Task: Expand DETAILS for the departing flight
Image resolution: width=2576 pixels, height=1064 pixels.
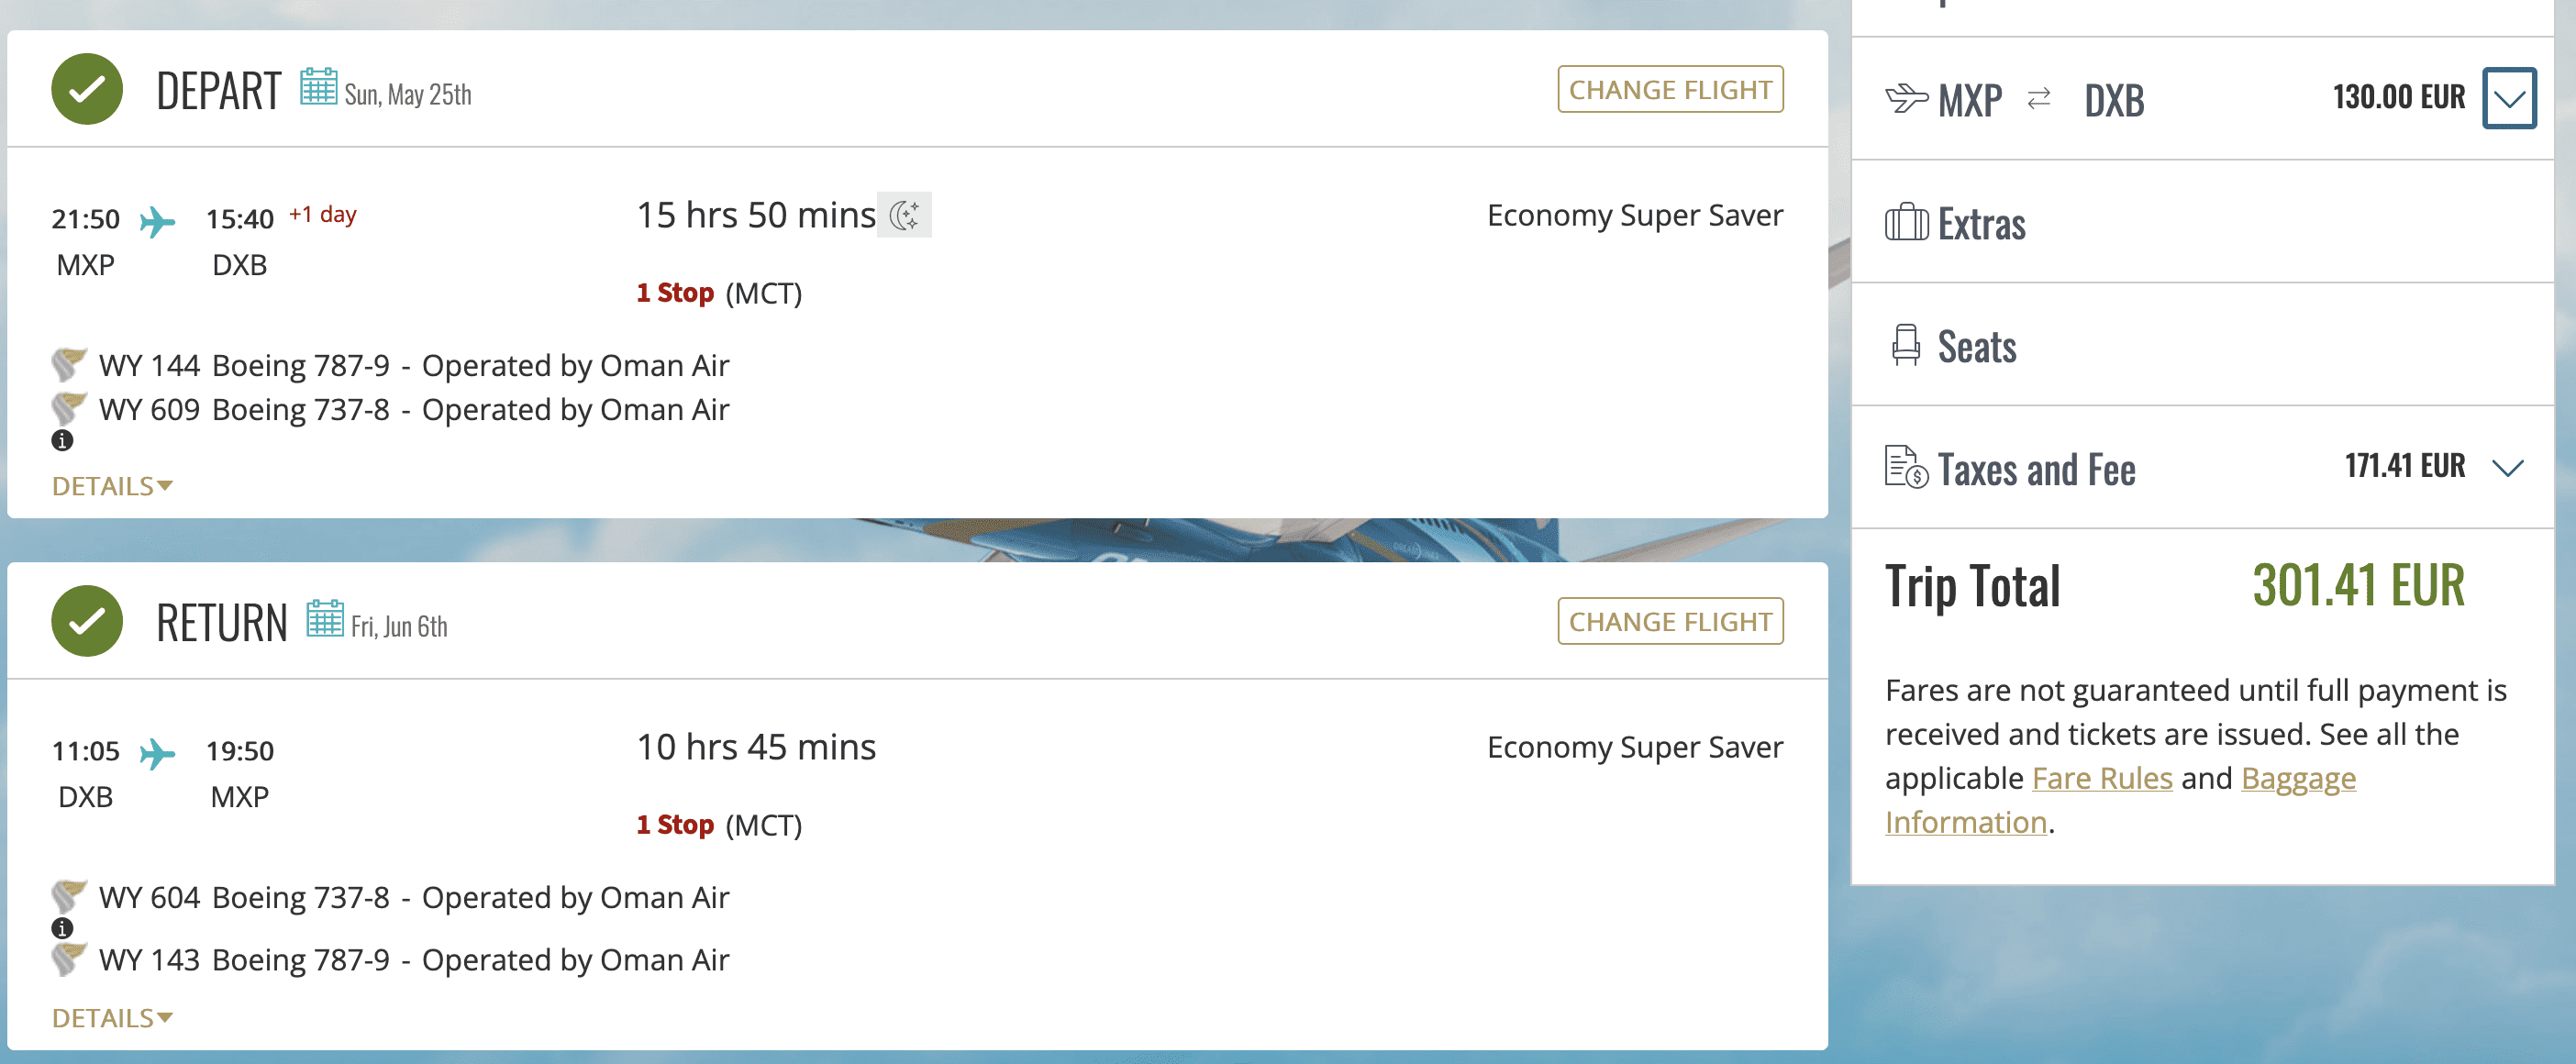Action: coord(112,486)
